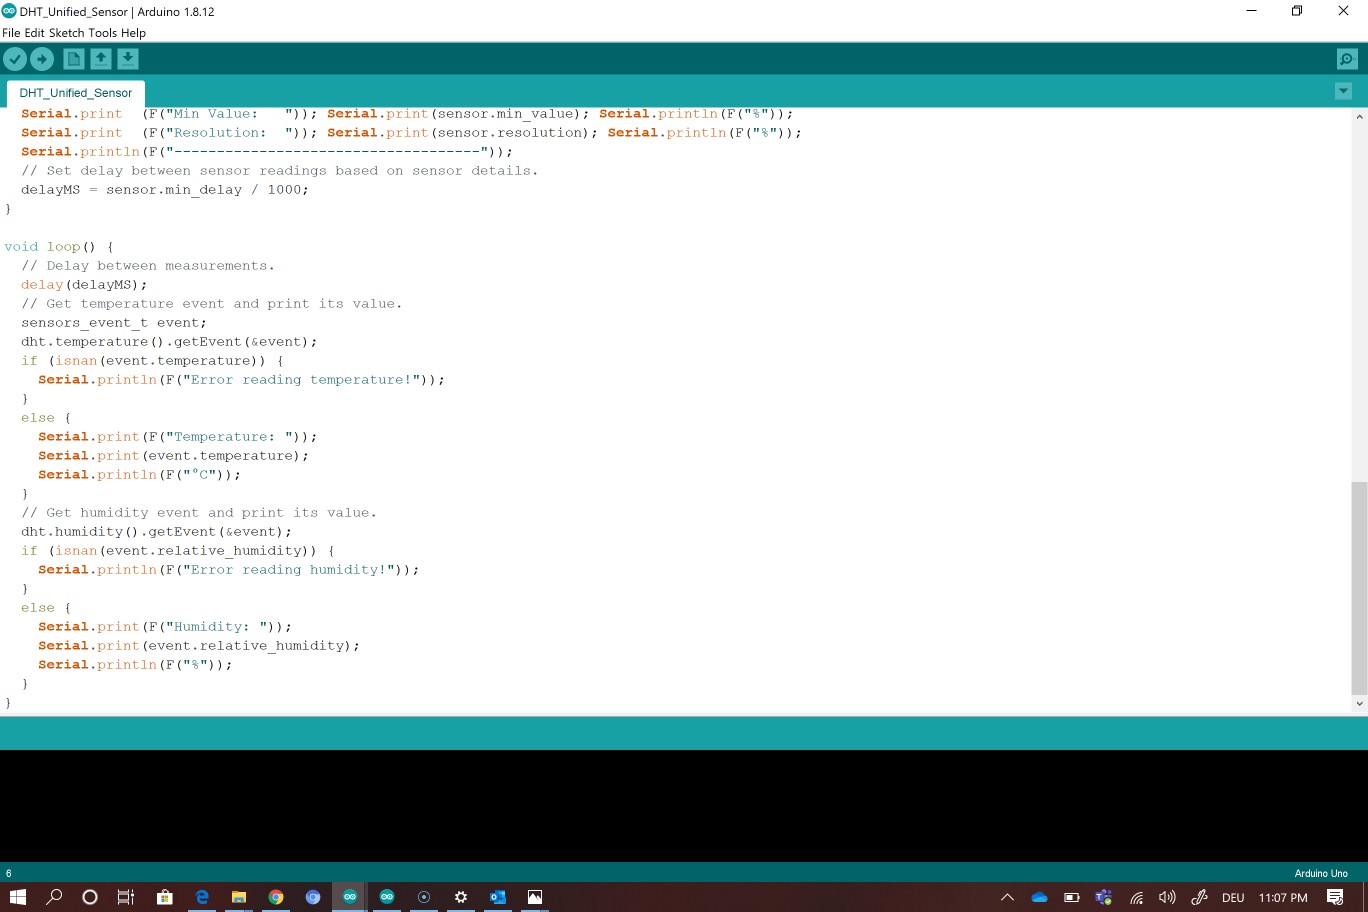Image resolution: width=1368 pixels, height=912 pixels.
Task: Open the Windows Start menu
Action: (18, 897)
